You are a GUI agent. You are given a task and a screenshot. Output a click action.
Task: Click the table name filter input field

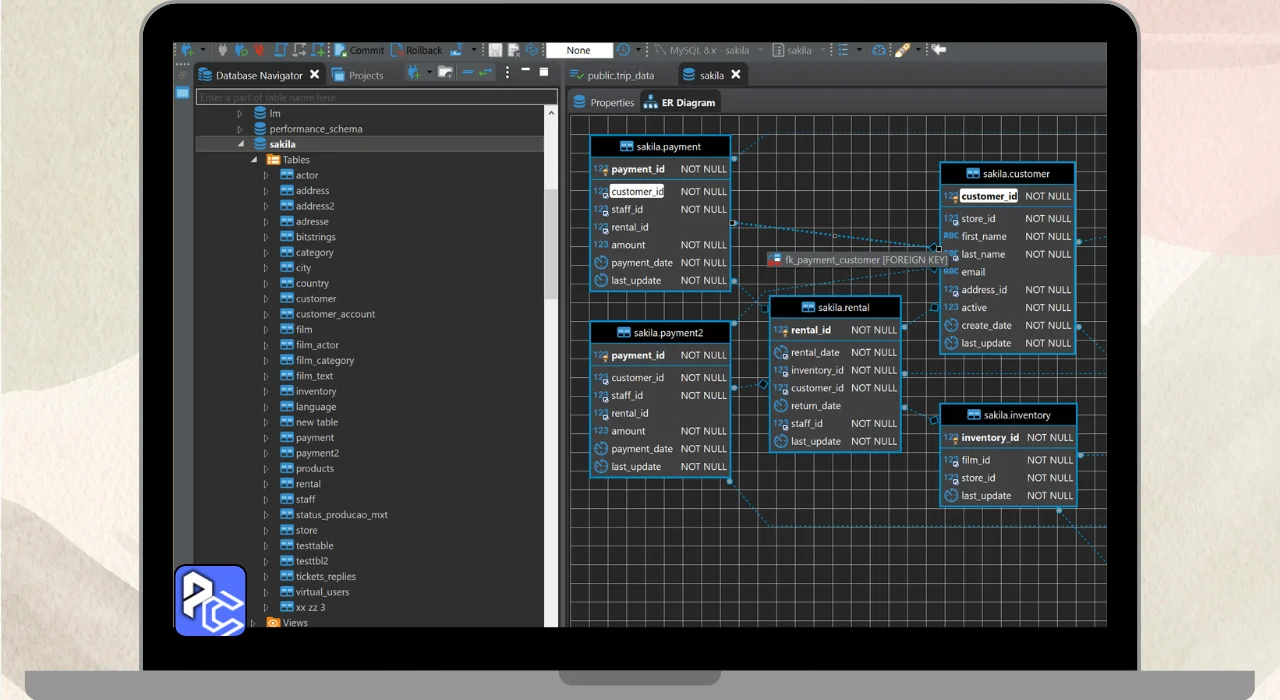(x=377, y=98)
